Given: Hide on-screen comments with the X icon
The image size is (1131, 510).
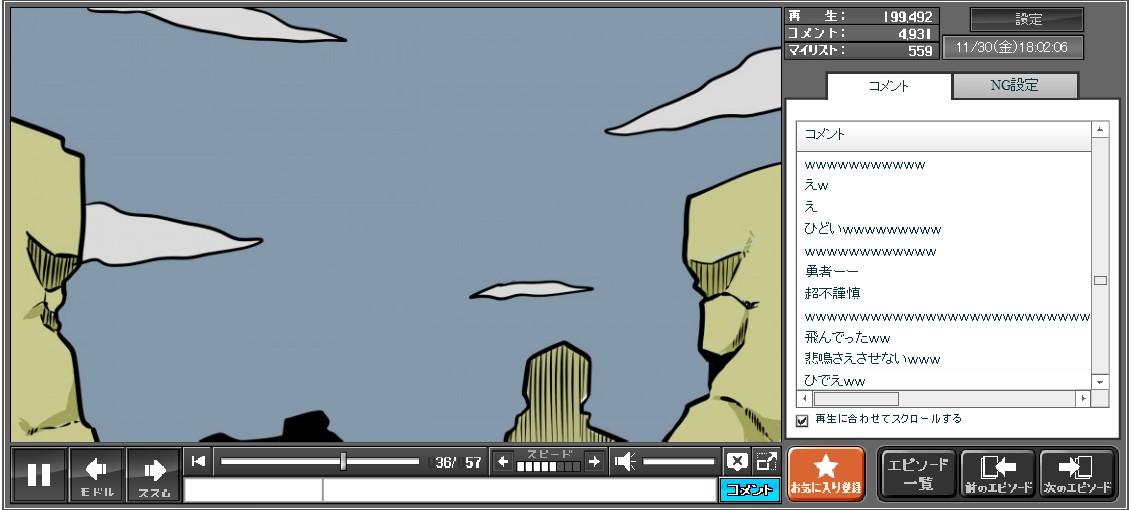Looking at the screenshot, I should pos(737,461).
